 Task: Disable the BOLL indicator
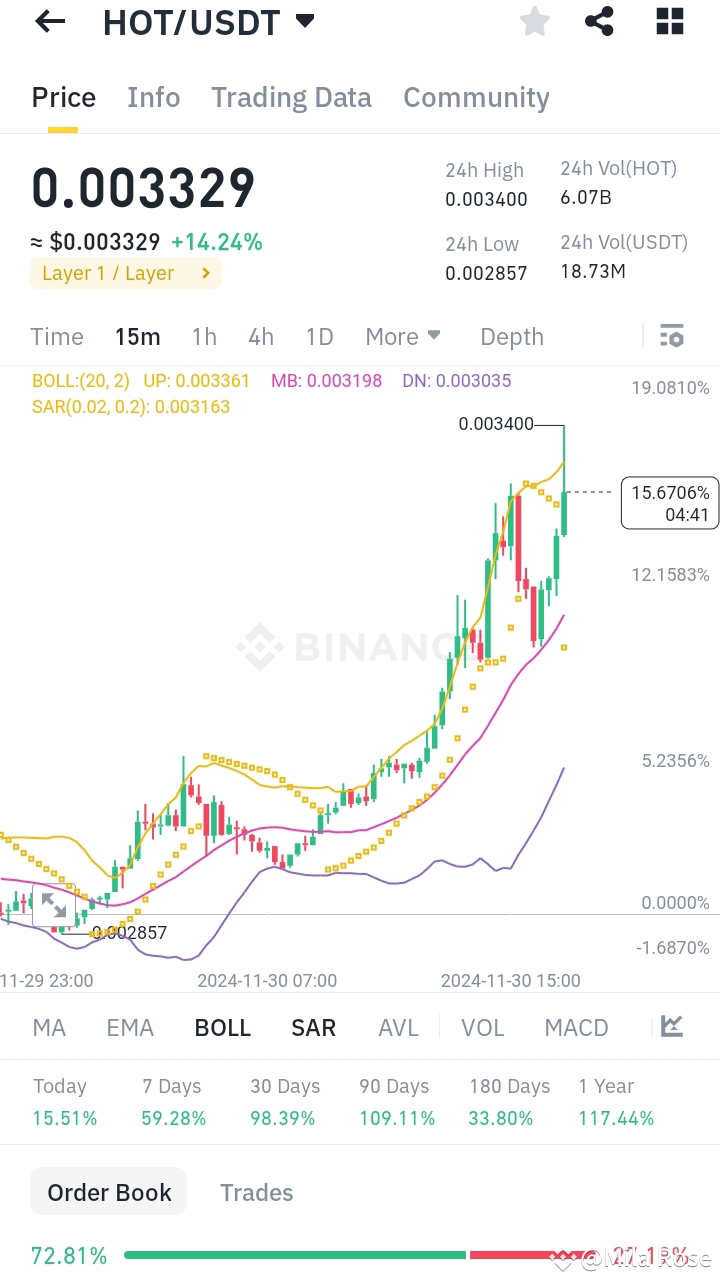pos(222,1027)
